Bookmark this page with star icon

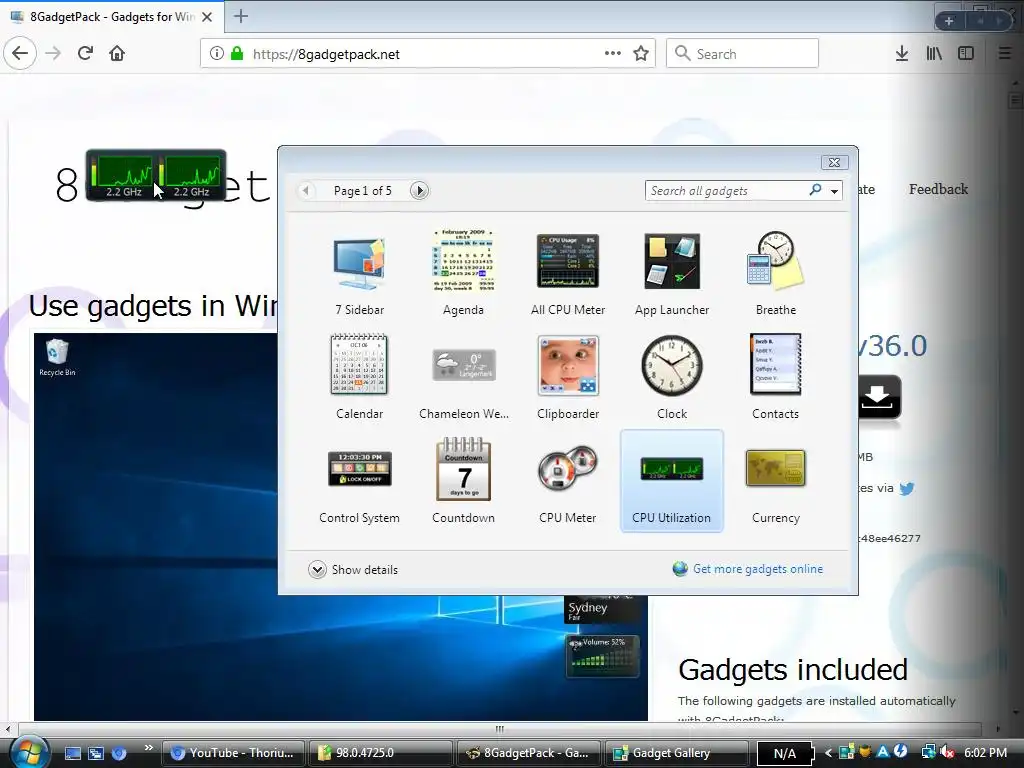(x=641, y=54)
